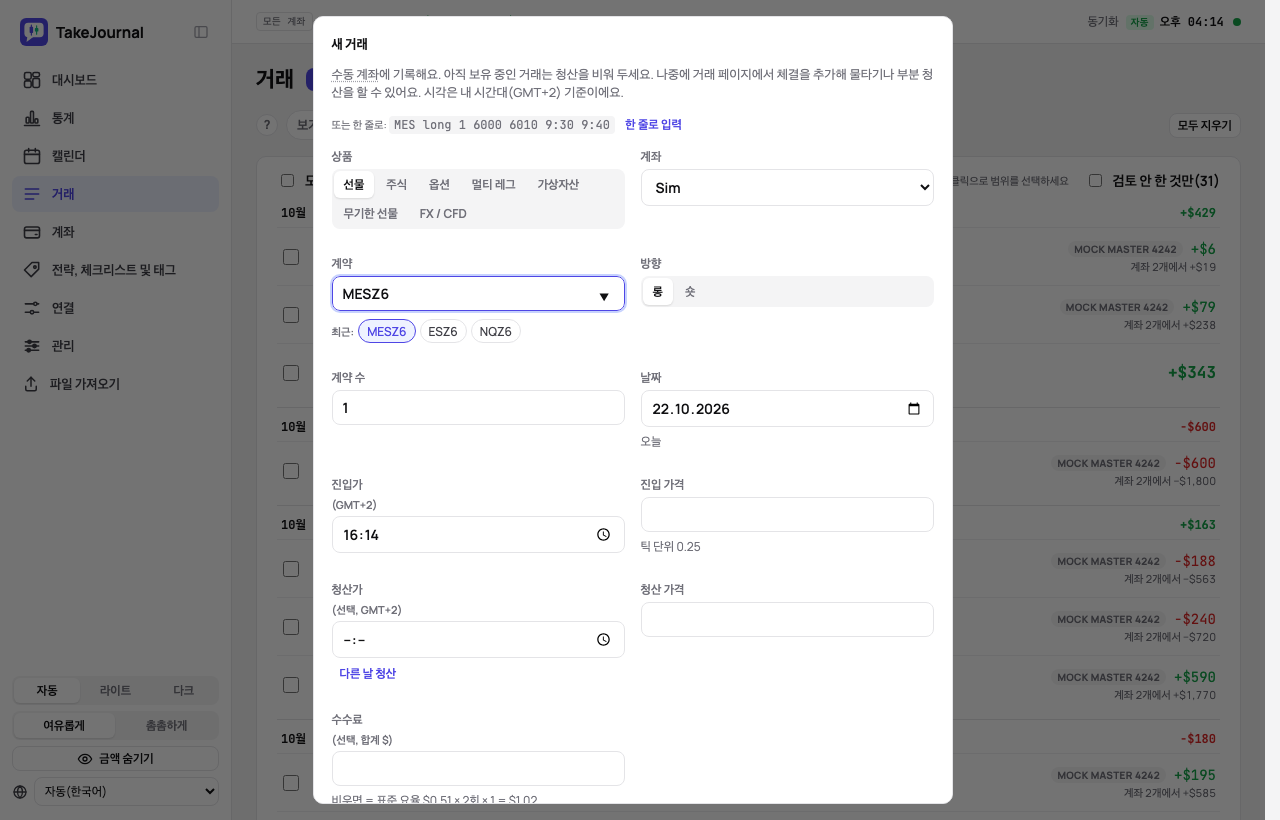Open the 계좌 dropdown showing Sim
Screen dimensions: 1280x820
tap(787, 188)
